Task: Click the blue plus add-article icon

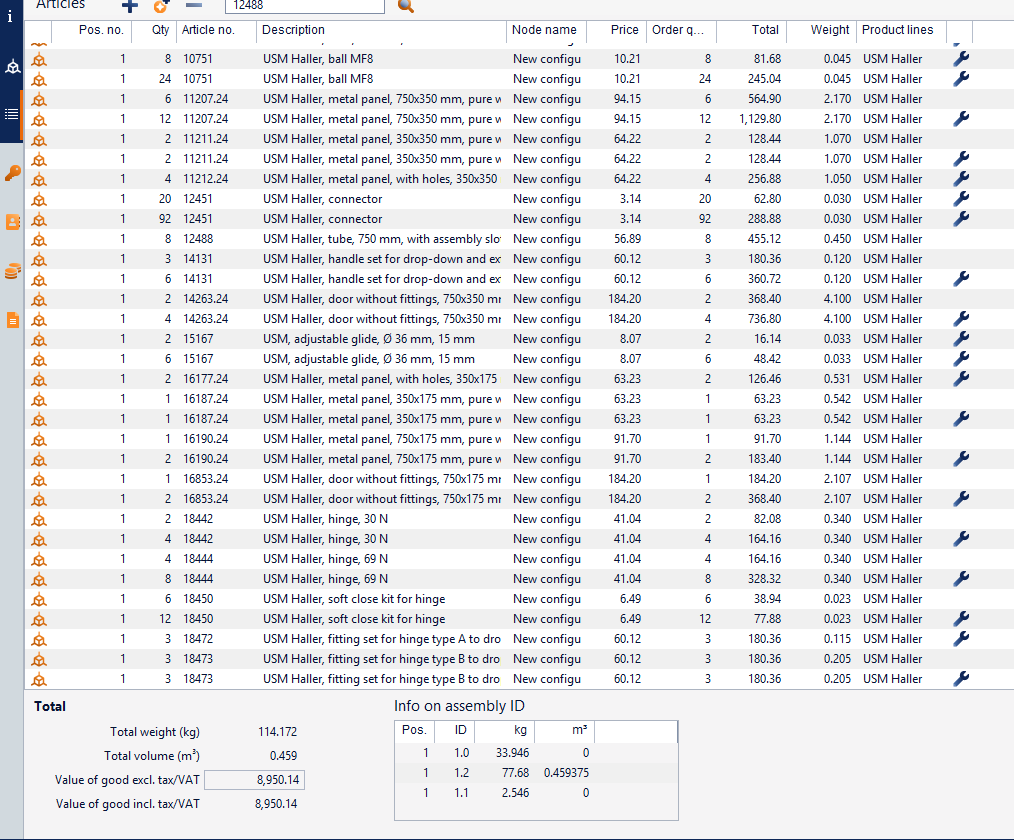Action: [130, 6]
